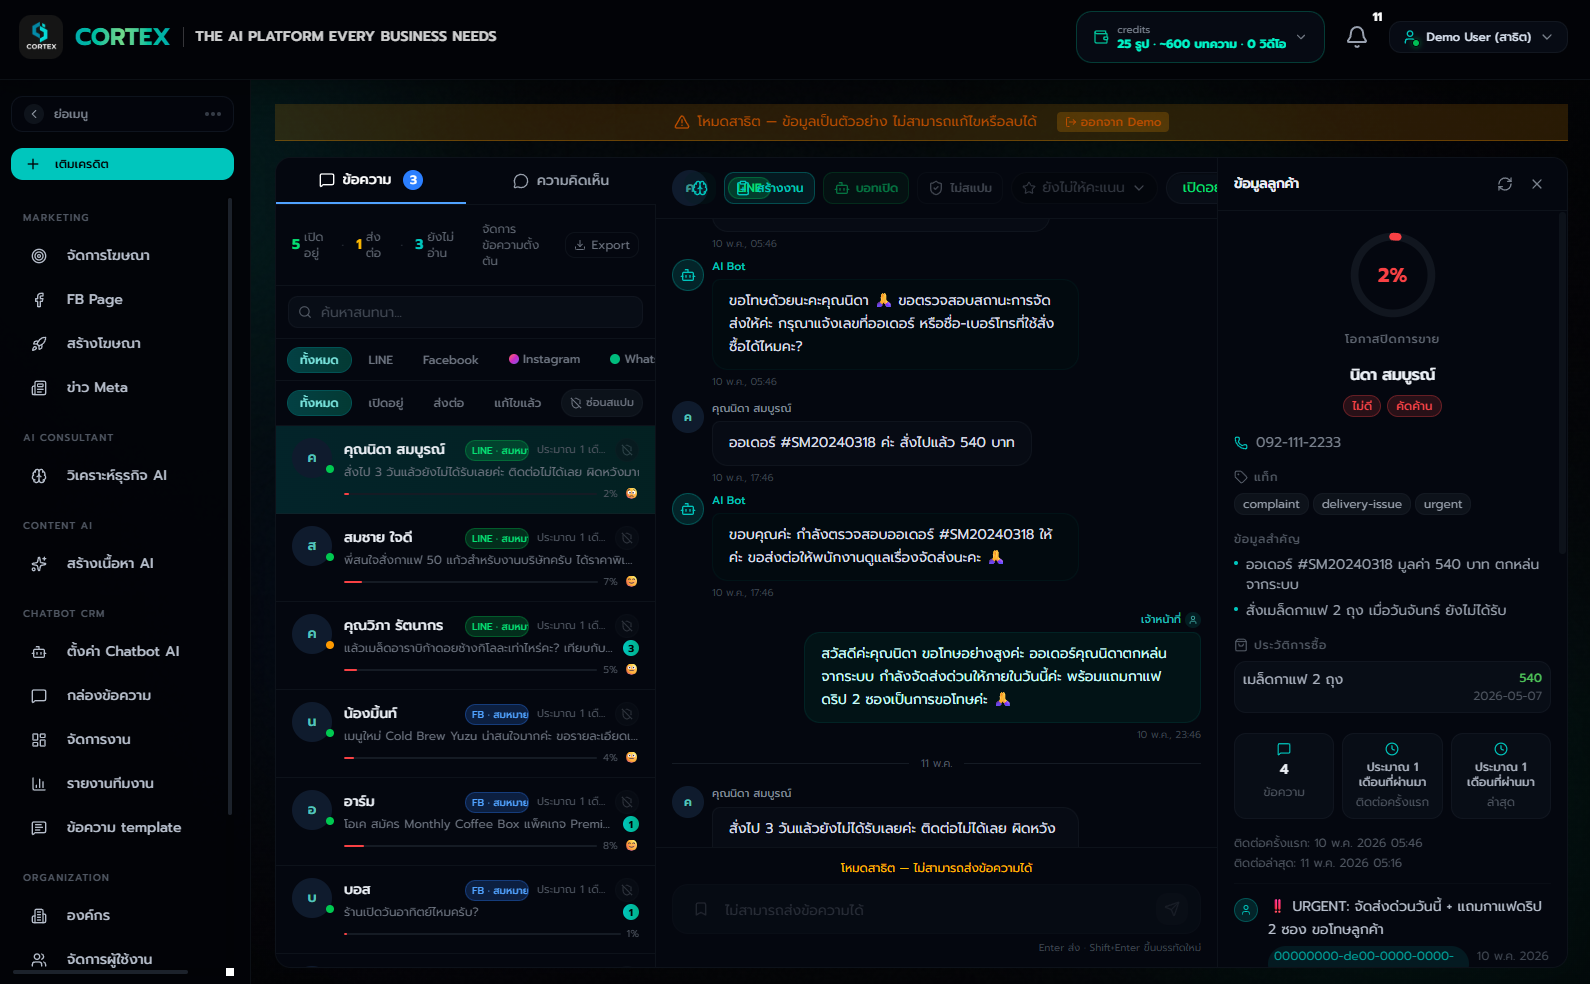The height and width of the screenshot is (984, 1590).
Task: Toggle spam flag on คุณนิดา สมบูรณ์ row
Action: click(x=627, y=450)
